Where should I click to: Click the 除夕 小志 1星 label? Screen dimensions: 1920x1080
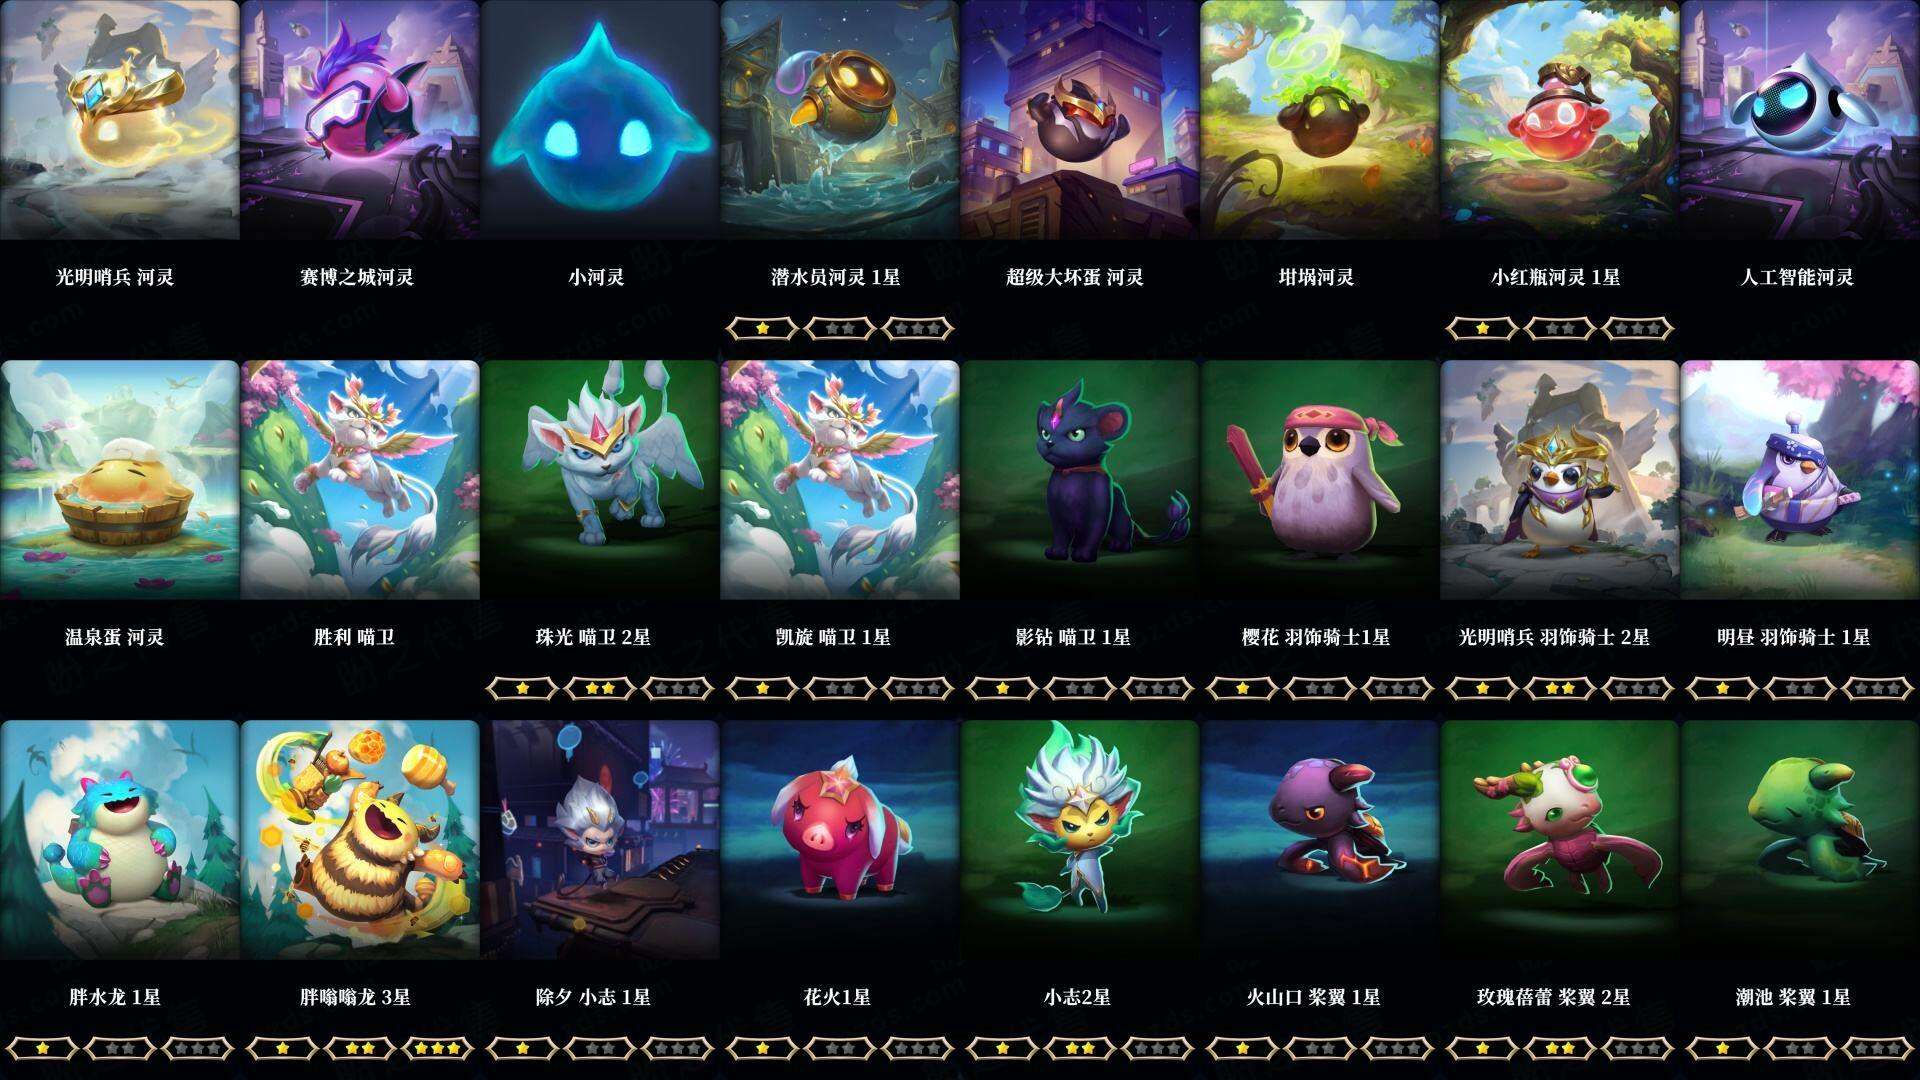coord(593,997)
